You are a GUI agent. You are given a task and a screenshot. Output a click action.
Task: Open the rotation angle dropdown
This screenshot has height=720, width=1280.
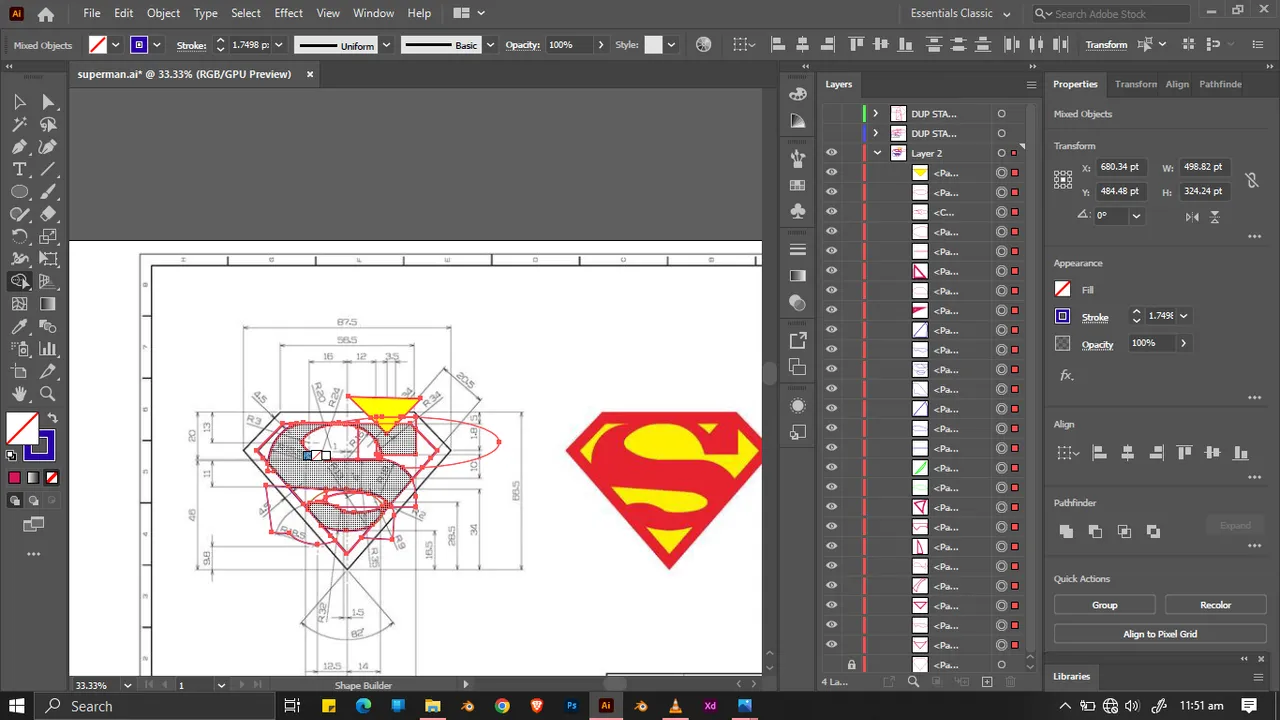(x=1136, y=216)
